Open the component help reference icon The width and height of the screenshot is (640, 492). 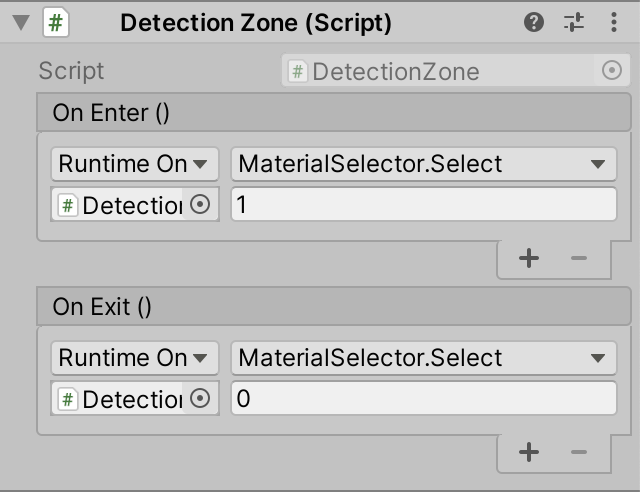pos(537,22)
